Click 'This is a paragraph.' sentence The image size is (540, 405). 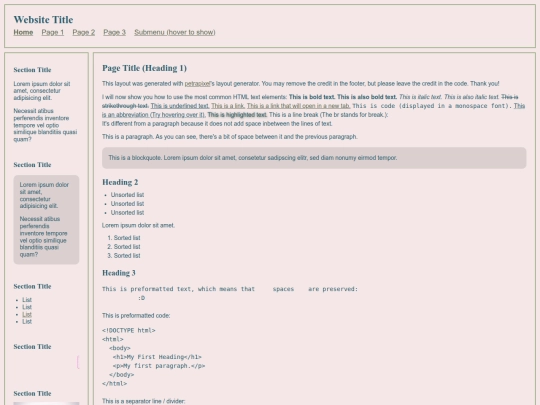(x=128, y=137)
